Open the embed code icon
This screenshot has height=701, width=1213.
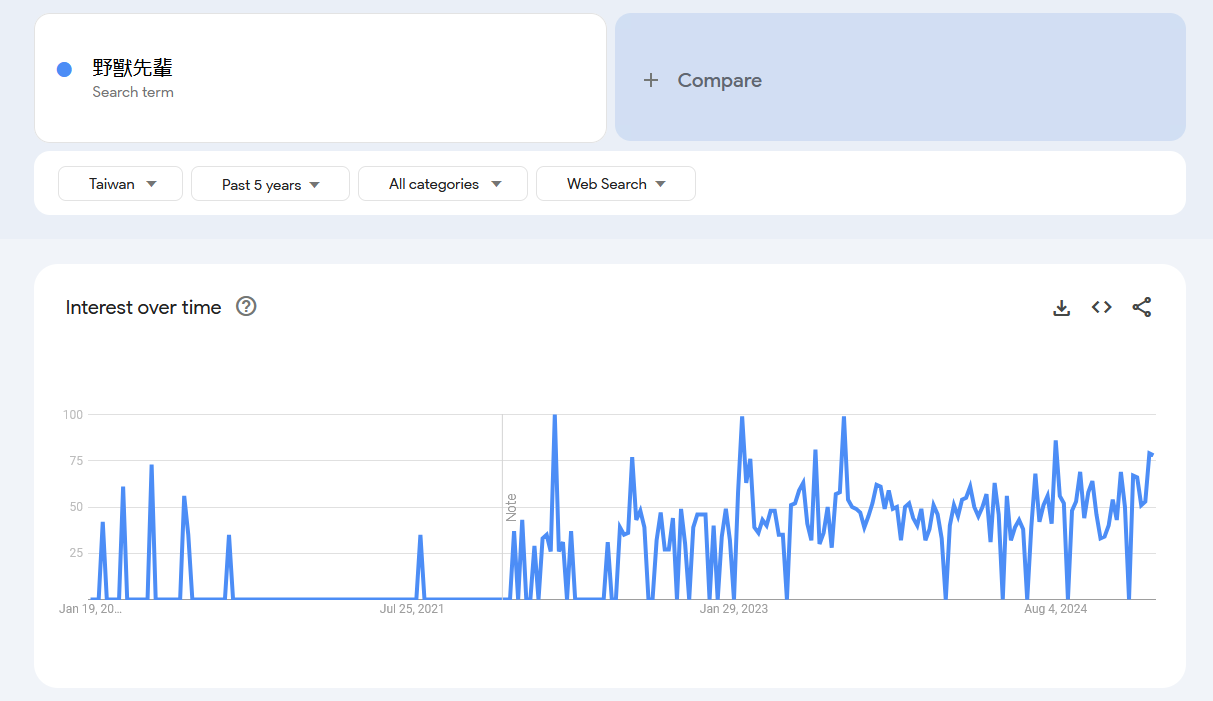(x=1101, y=308)
